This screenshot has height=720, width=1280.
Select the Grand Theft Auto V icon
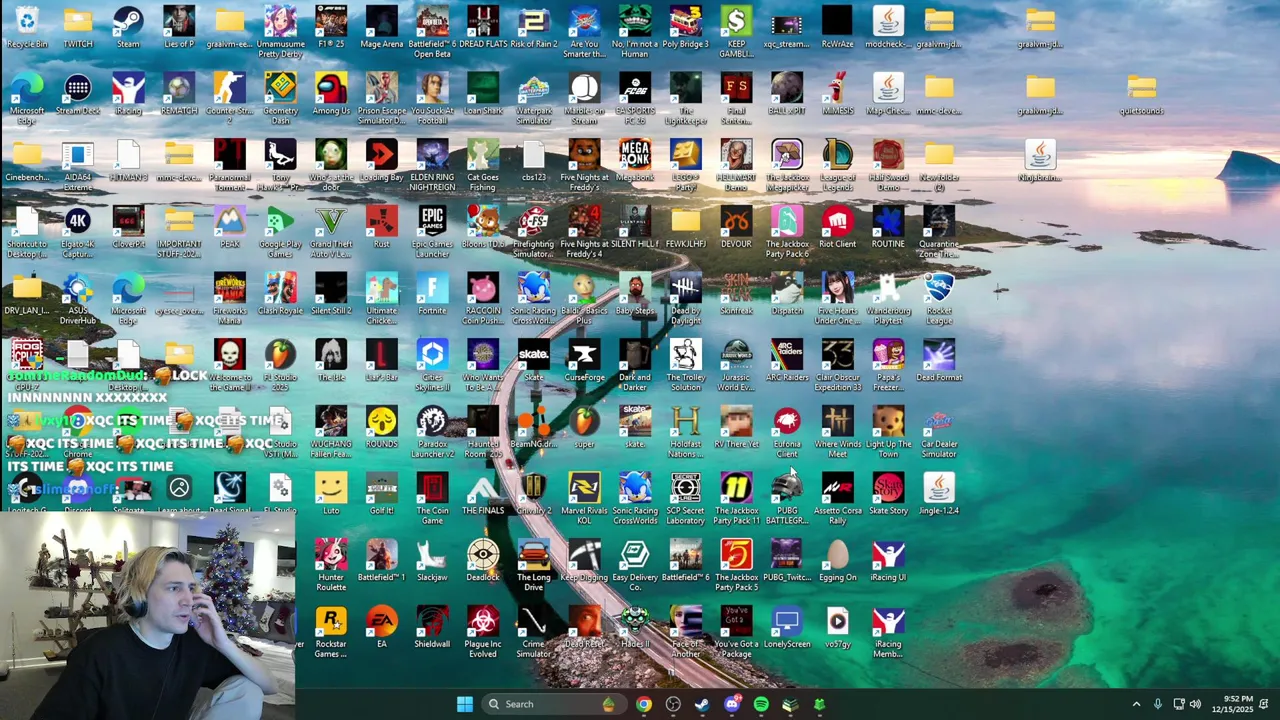coord(331,232)
